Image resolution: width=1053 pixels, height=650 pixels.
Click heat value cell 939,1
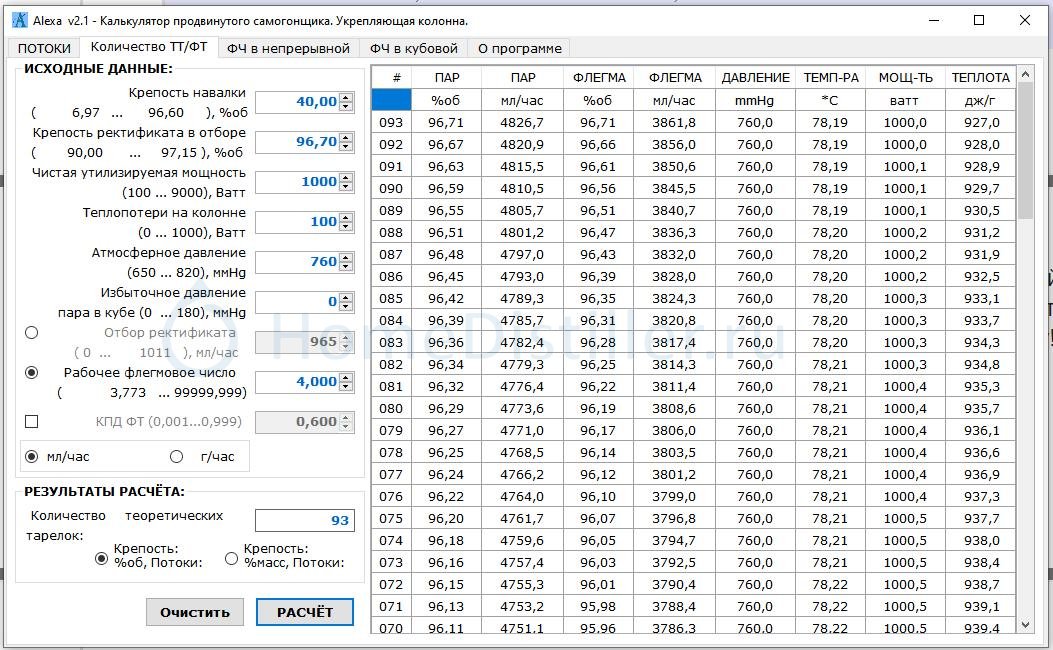pyautogui.click(x=981, y=606)
